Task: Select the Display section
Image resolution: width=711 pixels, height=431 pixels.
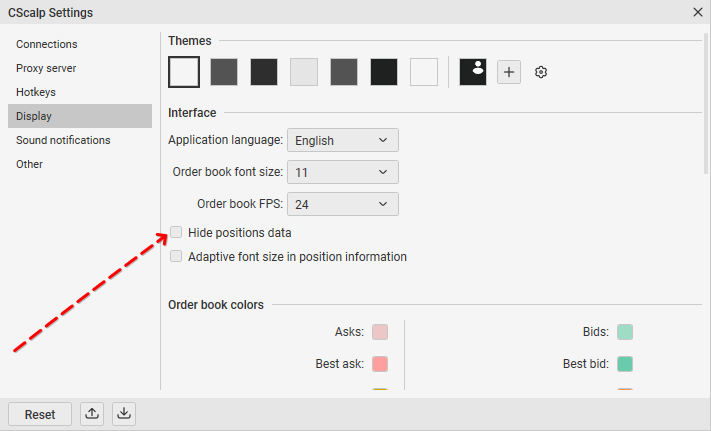Action: [x=80, y=116]
